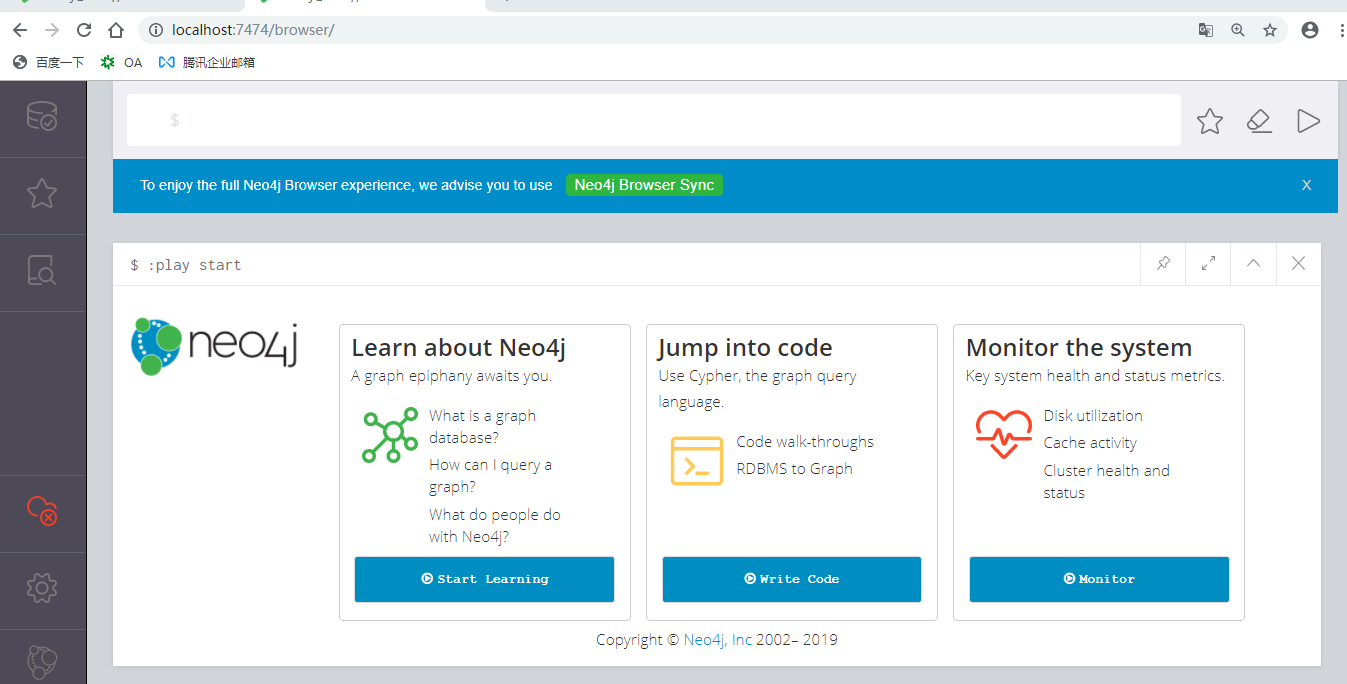Dismiss the Browser Sync banner
The height and width of the screenshot is (684, 1347).
(x=1306, y=186)
